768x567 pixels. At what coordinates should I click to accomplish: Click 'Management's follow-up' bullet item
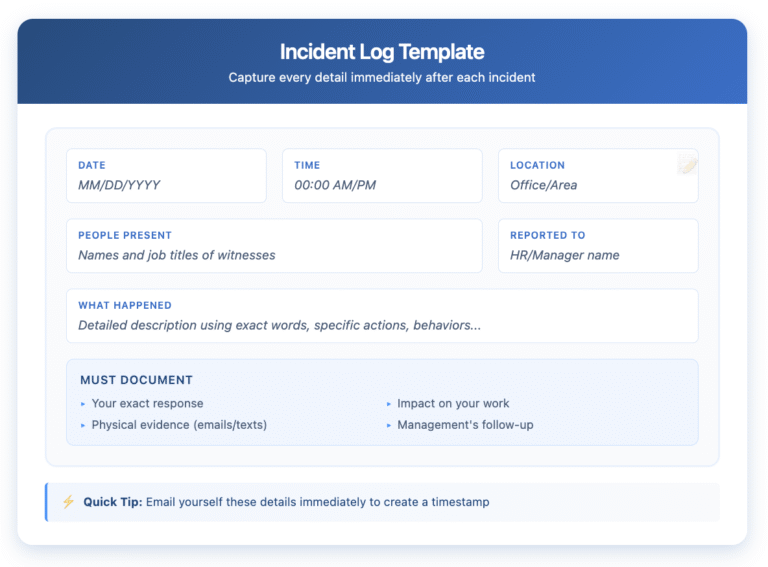click(465, 425)
